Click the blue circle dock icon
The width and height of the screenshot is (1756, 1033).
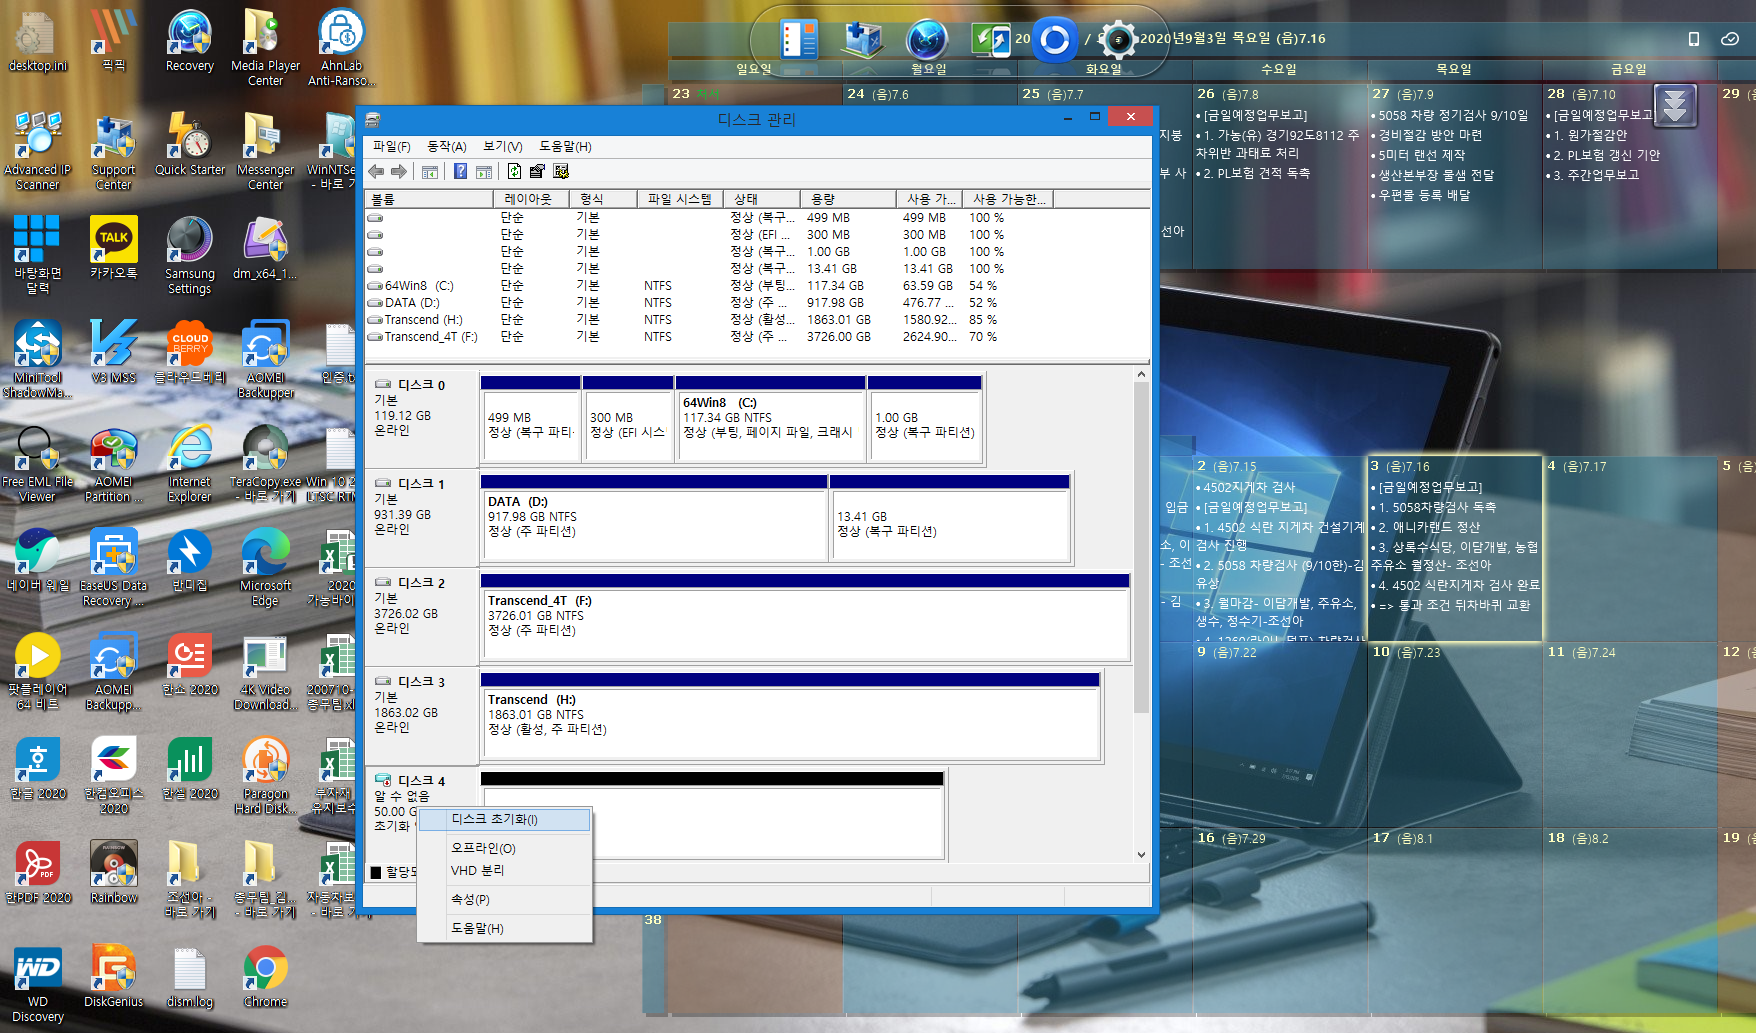[x=1054, y=40]
